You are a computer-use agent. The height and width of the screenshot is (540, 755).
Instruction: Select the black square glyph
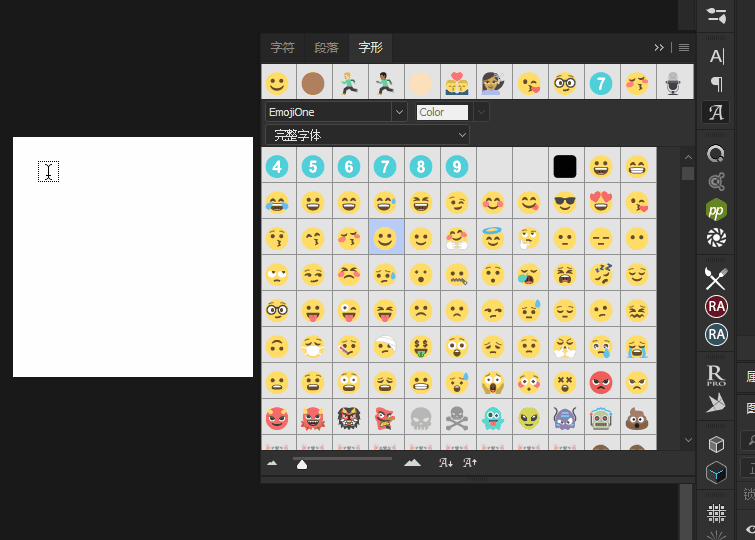(565, 167)
